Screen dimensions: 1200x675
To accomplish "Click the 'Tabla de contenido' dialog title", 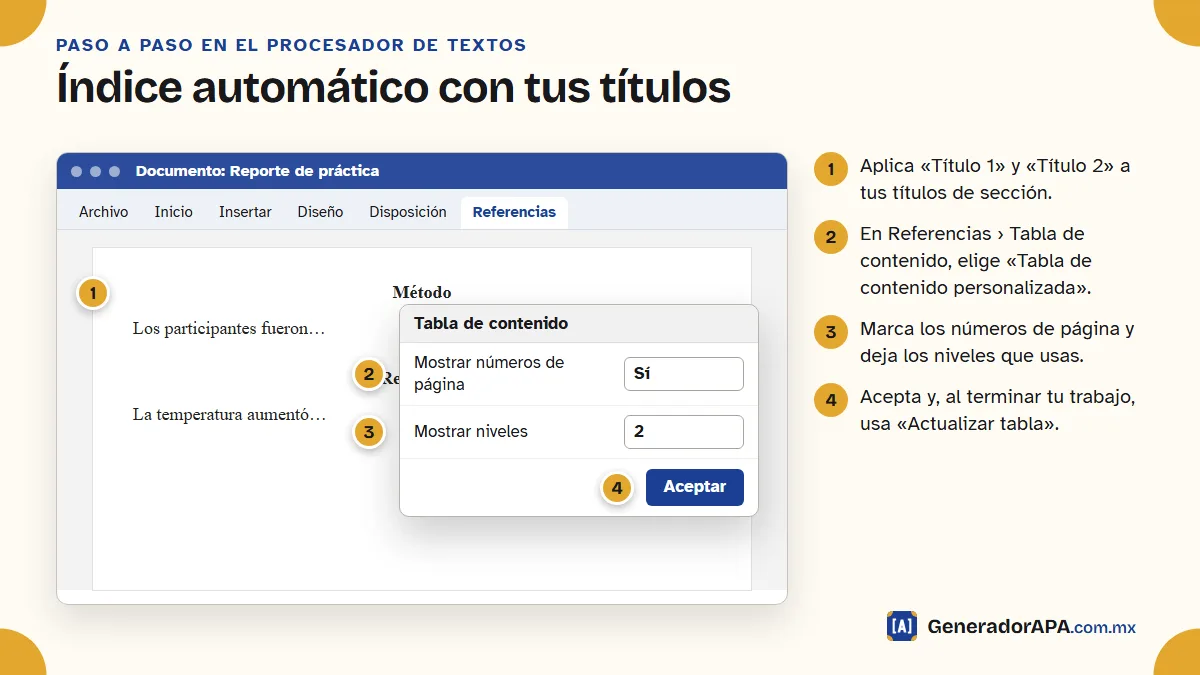I will (491, 324).
